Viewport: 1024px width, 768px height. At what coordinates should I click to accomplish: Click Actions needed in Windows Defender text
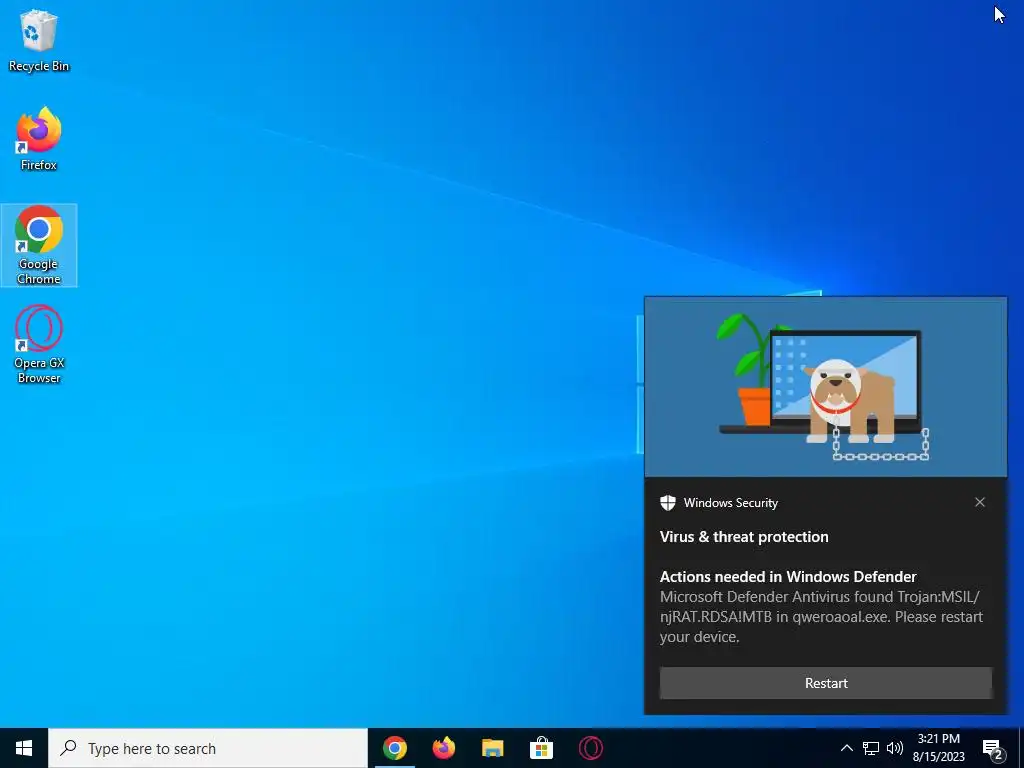tap(788, 577)
